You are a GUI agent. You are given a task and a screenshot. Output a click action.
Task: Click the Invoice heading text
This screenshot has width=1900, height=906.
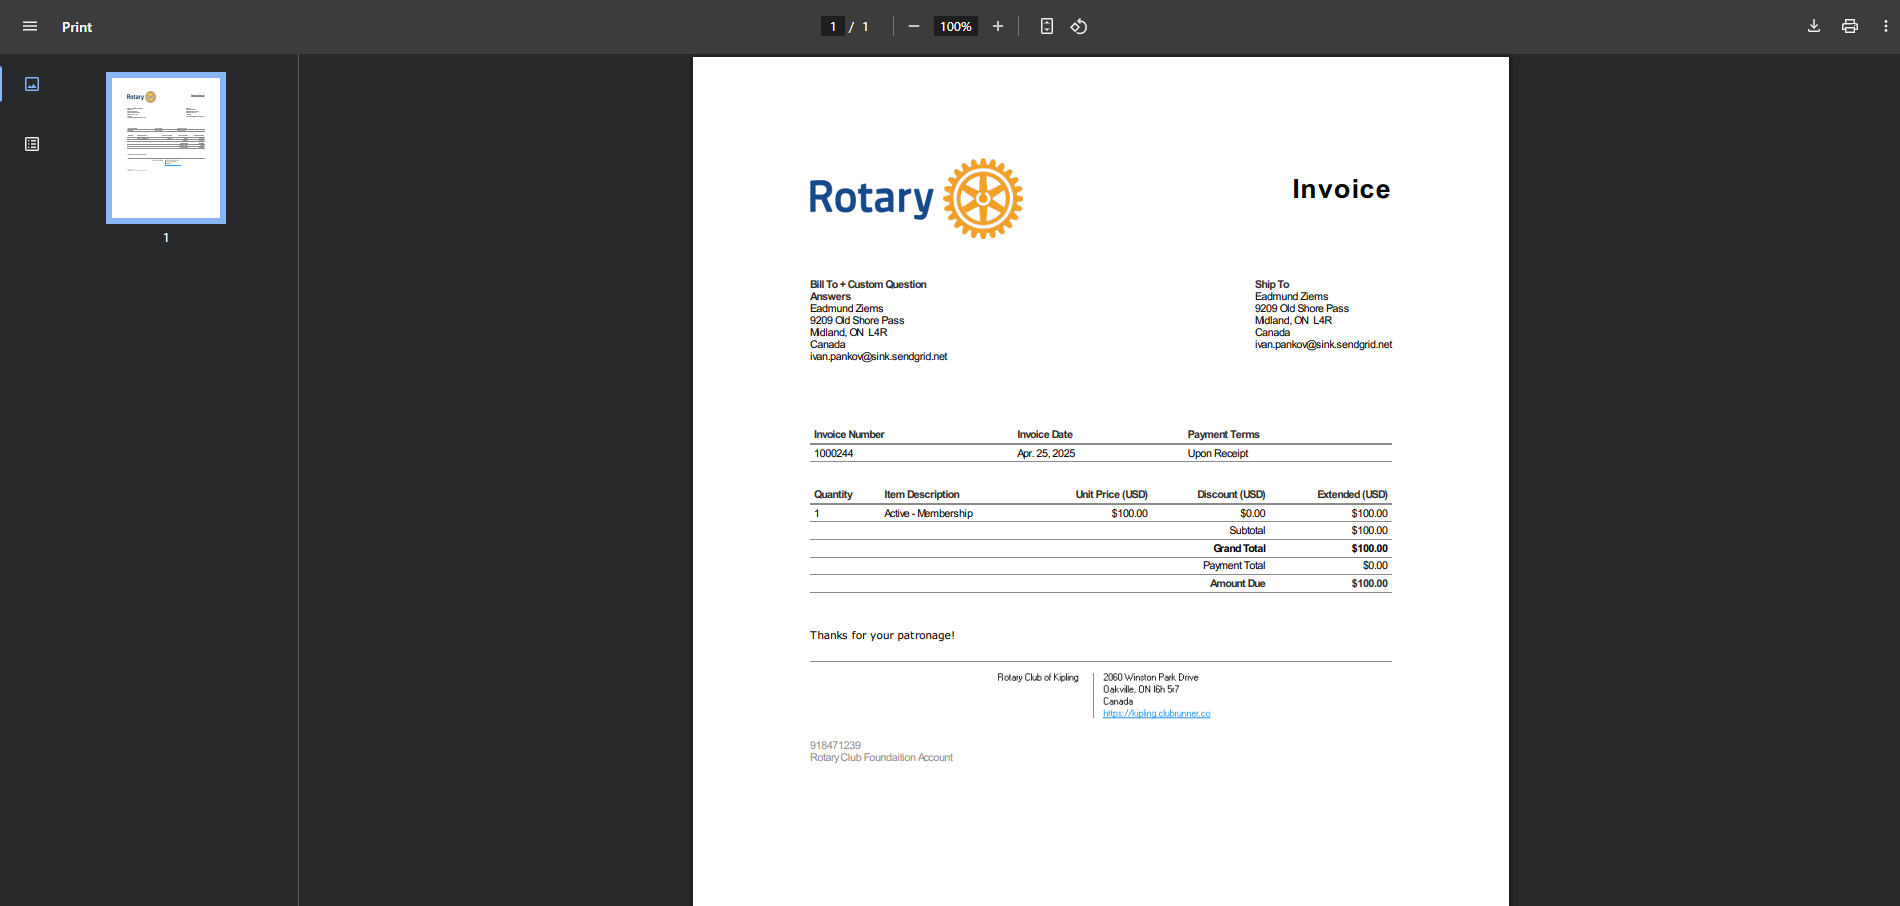(x=1340, y=189)
